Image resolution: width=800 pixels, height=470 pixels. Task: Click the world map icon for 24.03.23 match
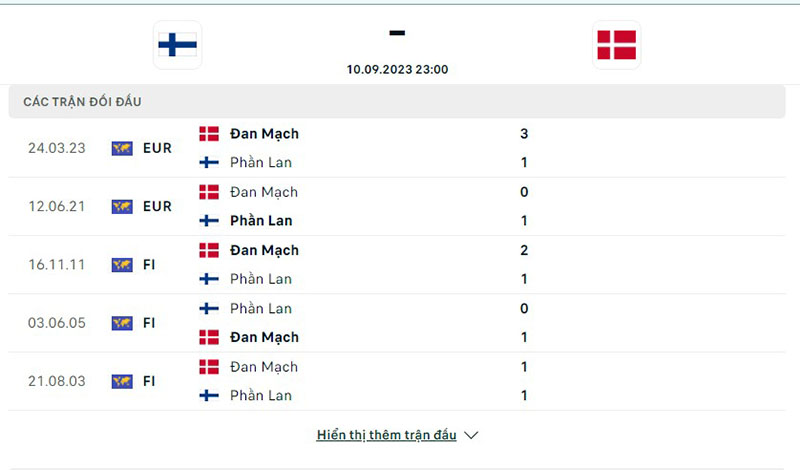click(x=122, y=148)
